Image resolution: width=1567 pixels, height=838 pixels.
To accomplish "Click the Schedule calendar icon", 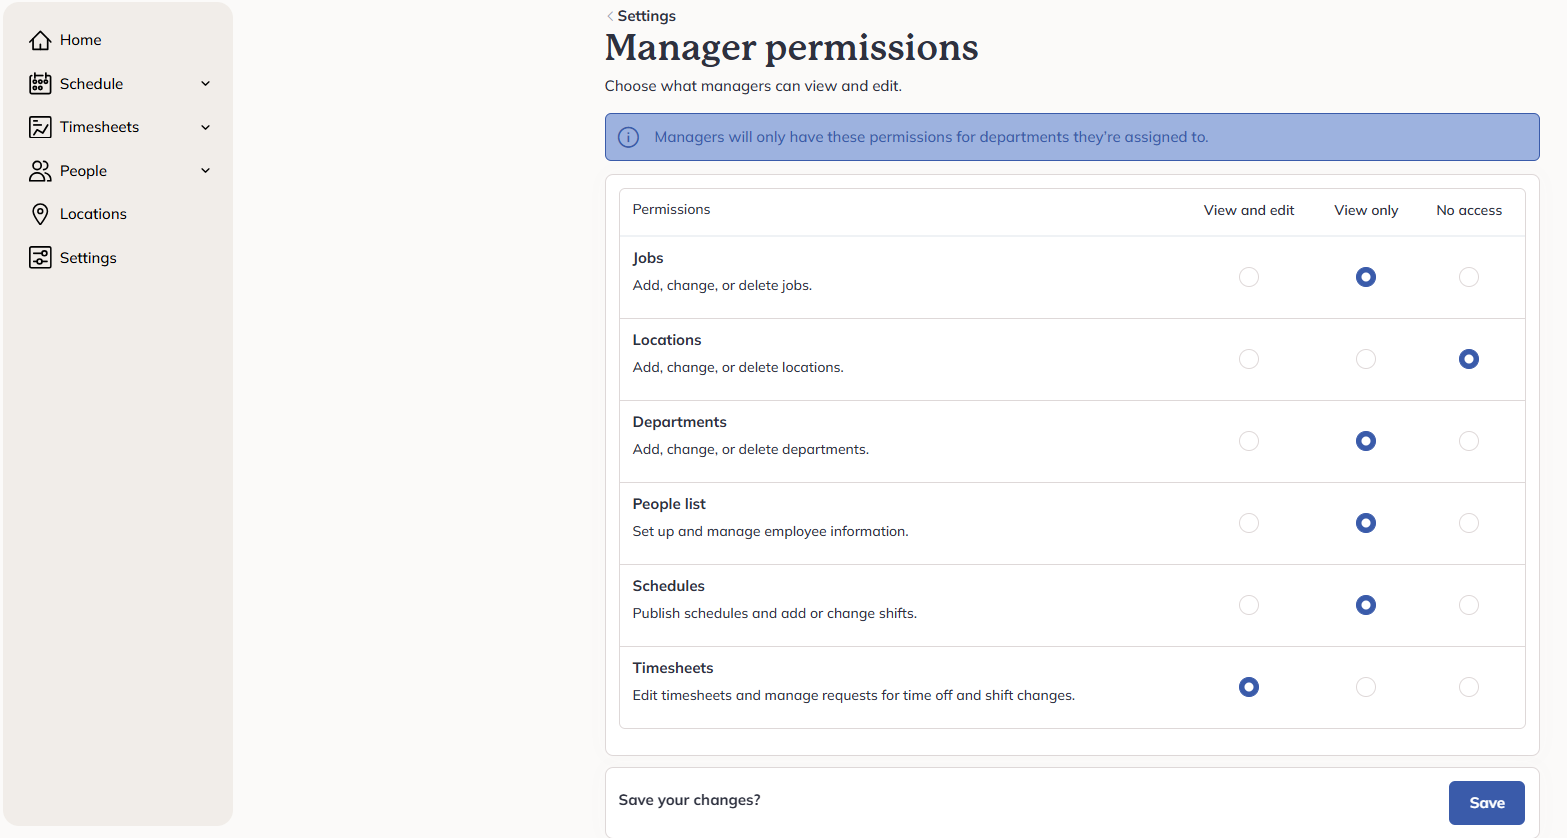I will tap(40, 84).
